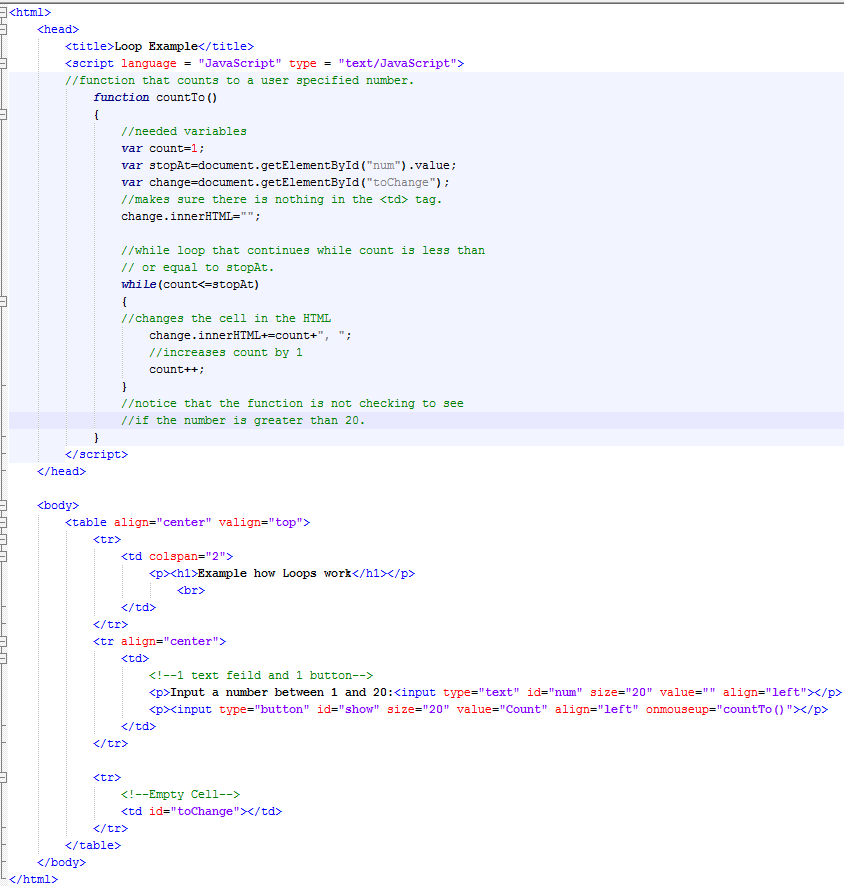Image resolution: width=844 pixels, height=886 pixels.
Task: Click the 'countTo()' function name in its declaration
Action: [186, 97]
